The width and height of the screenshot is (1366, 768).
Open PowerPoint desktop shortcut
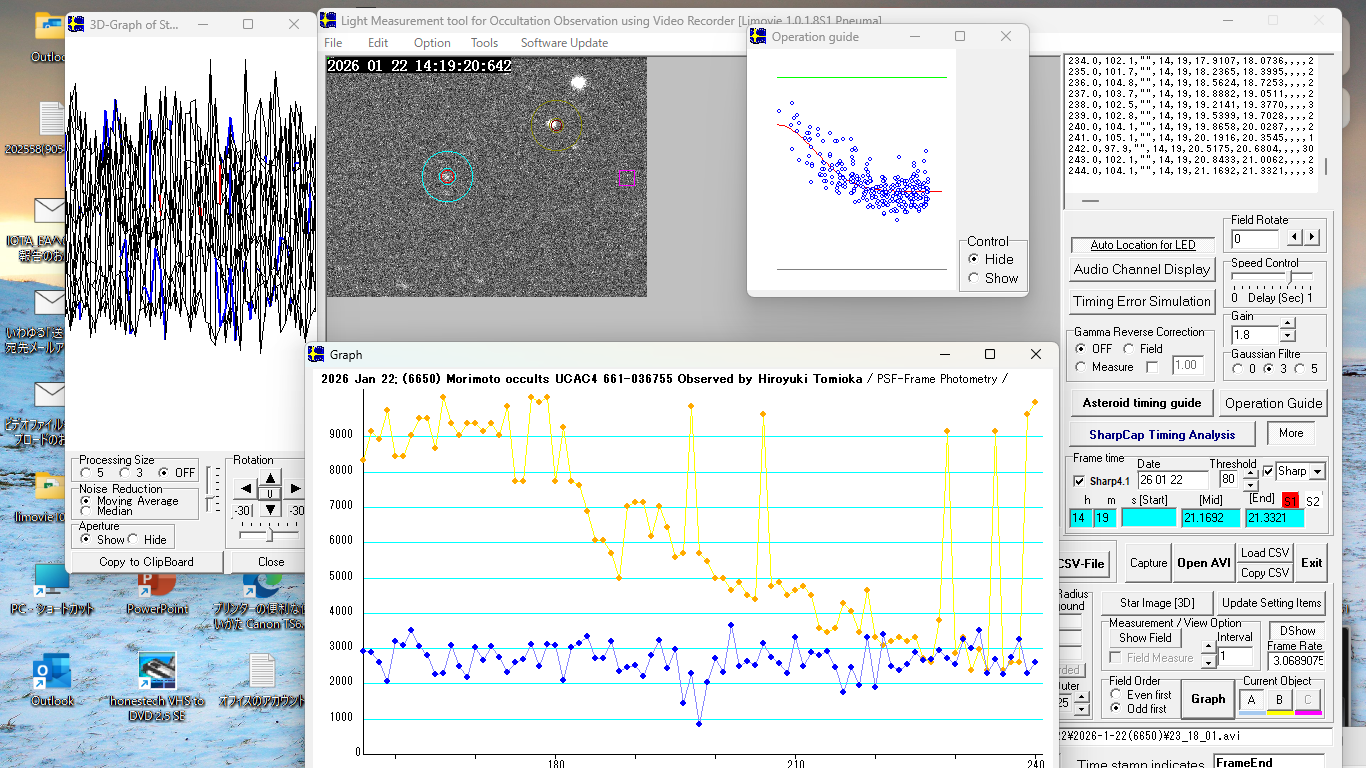[x=157, y=588]
